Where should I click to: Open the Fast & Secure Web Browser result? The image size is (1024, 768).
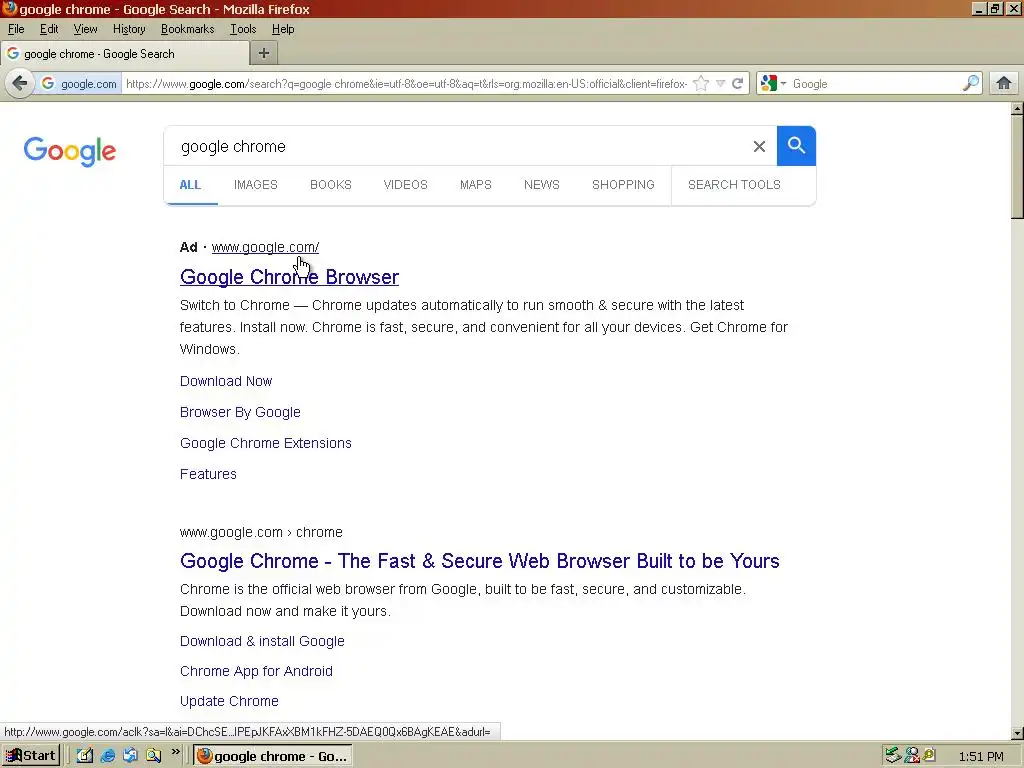(480, 561)
